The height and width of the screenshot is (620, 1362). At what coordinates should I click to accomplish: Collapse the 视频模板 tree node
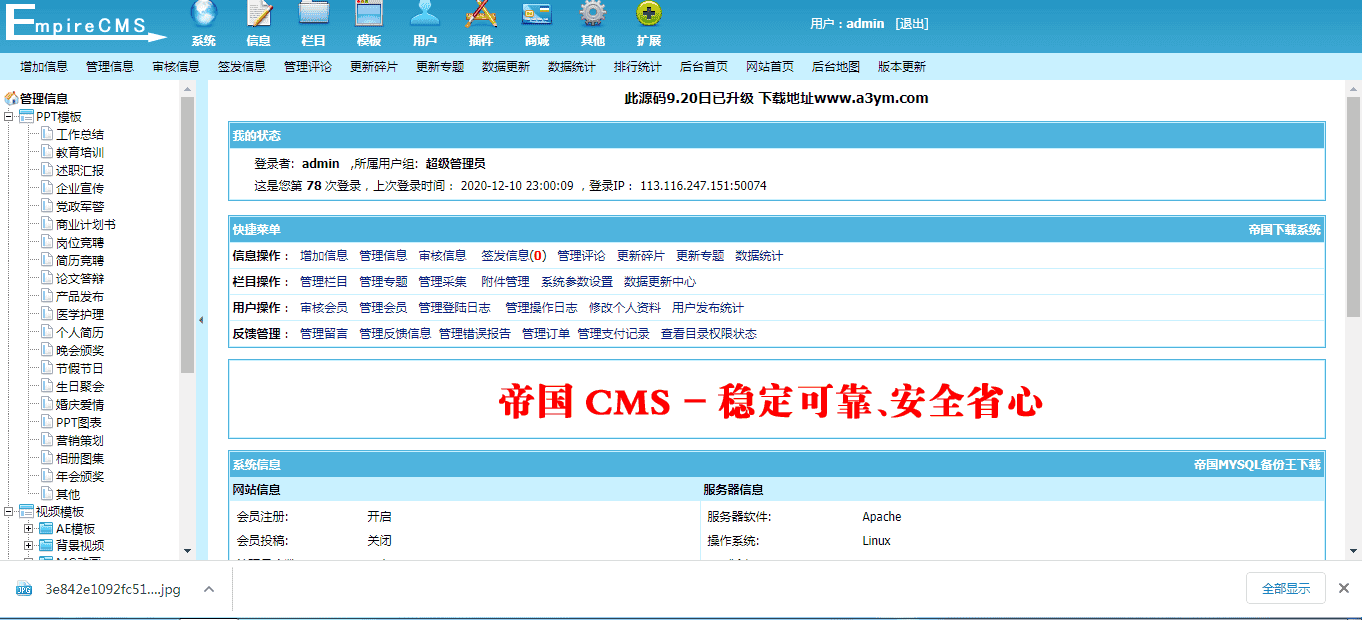pos(9,512)
